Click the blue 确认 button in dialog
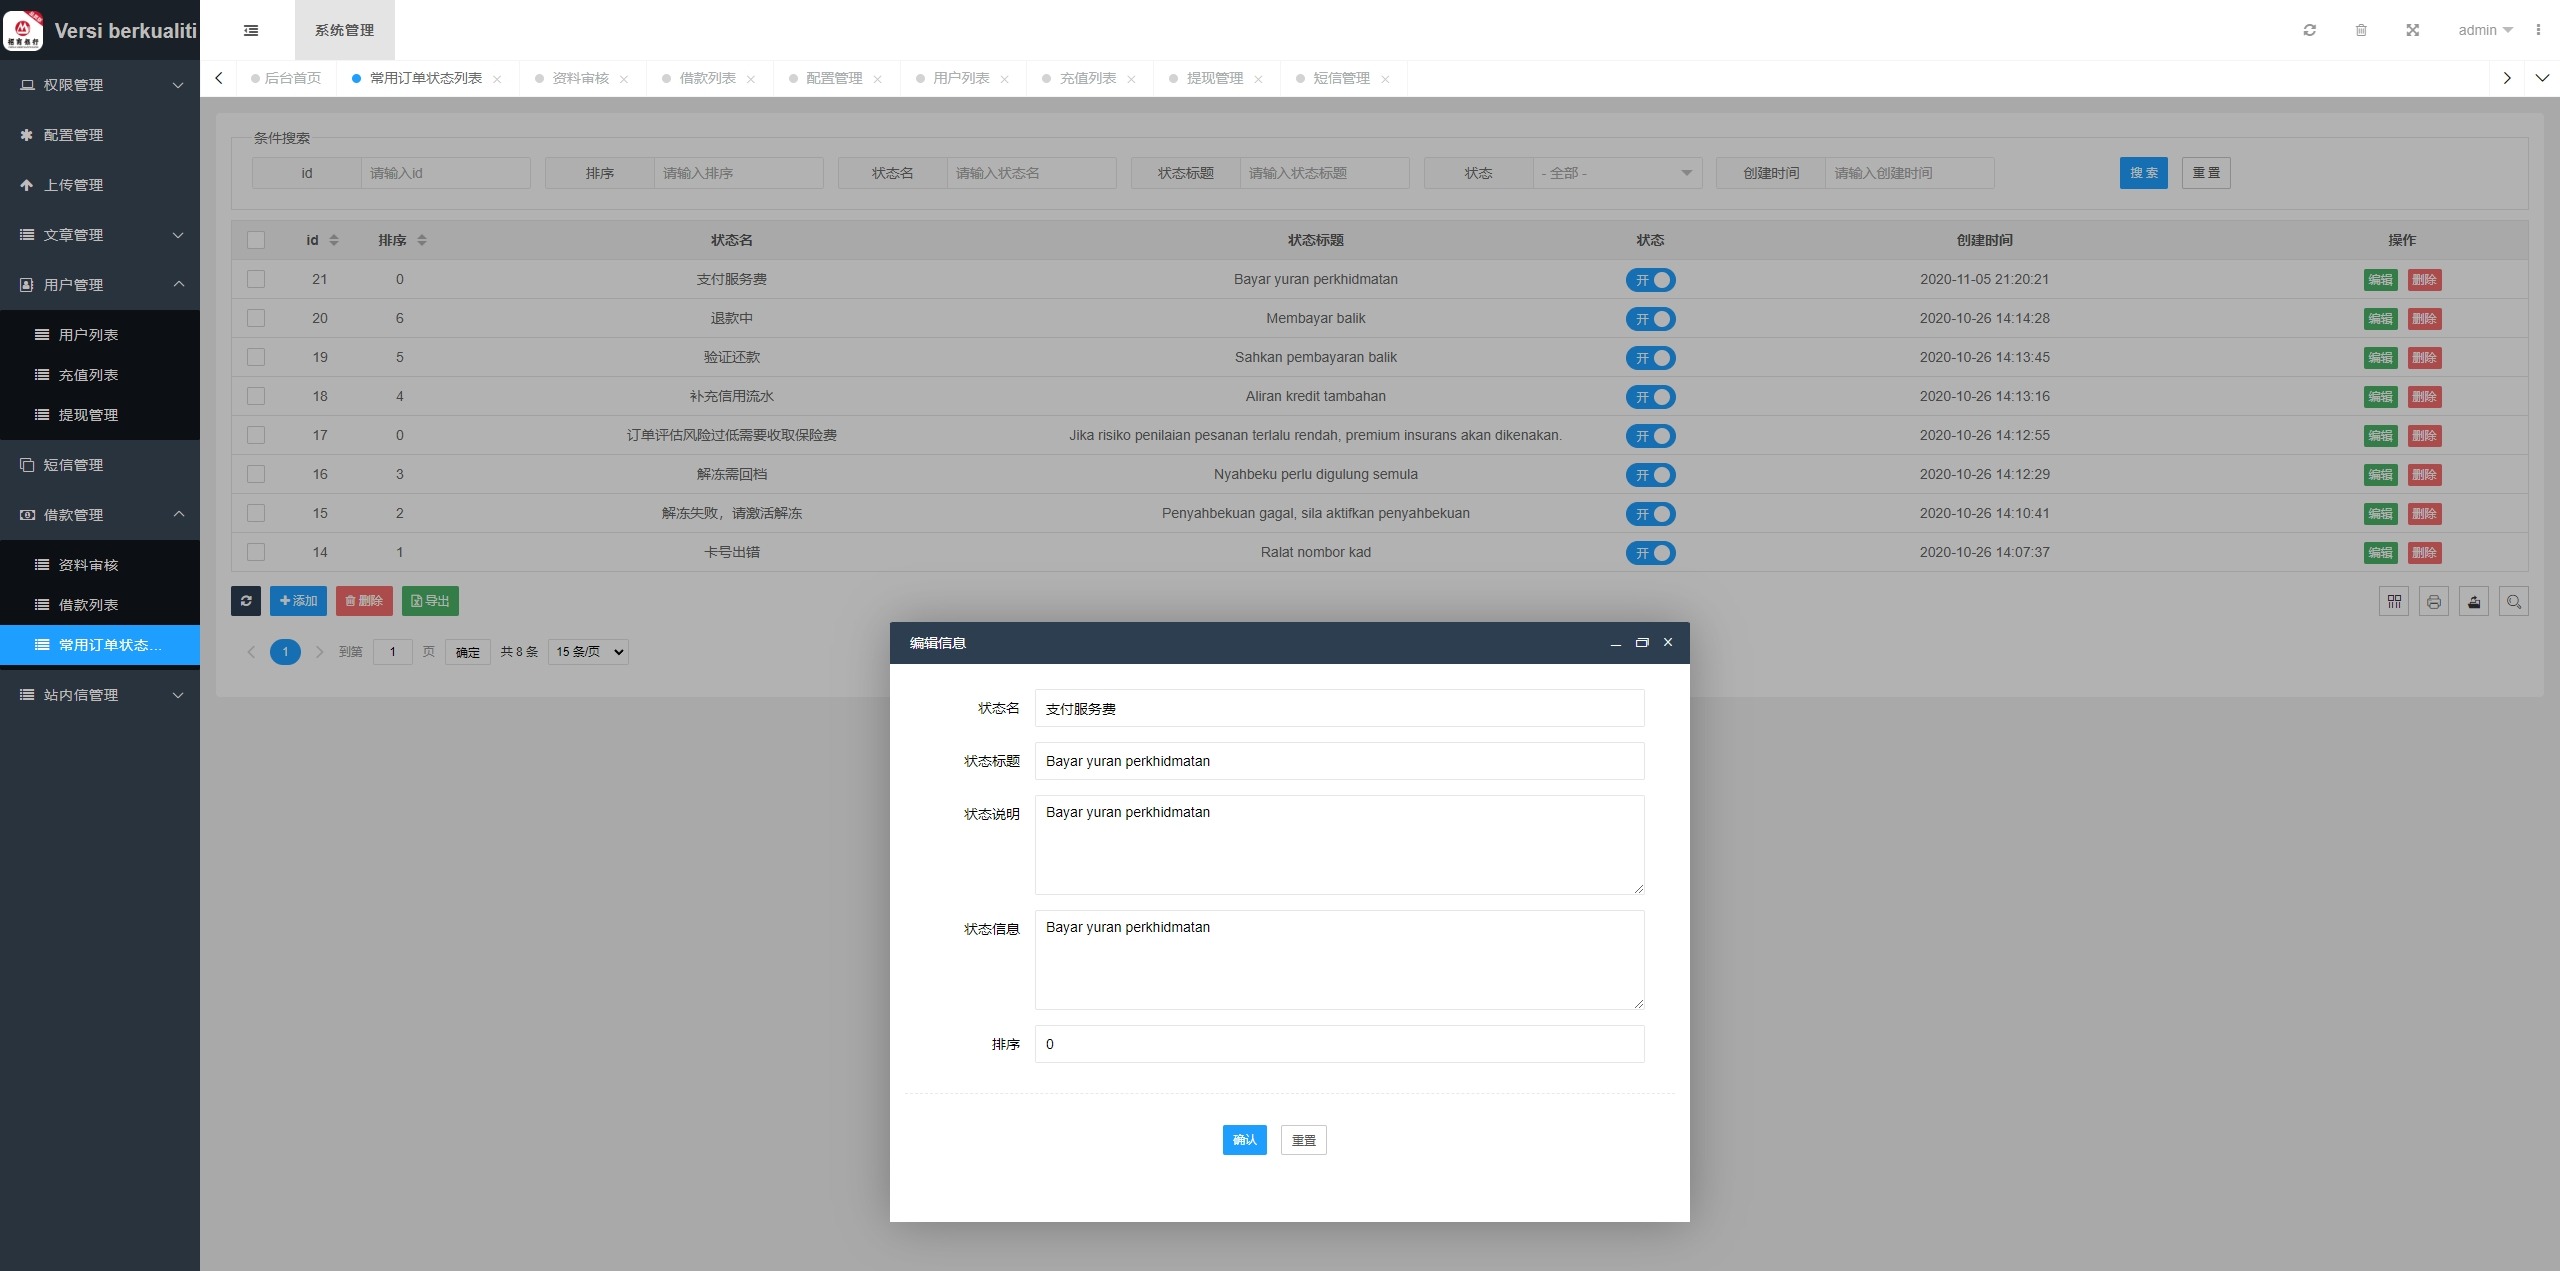 [1244, 1140]
